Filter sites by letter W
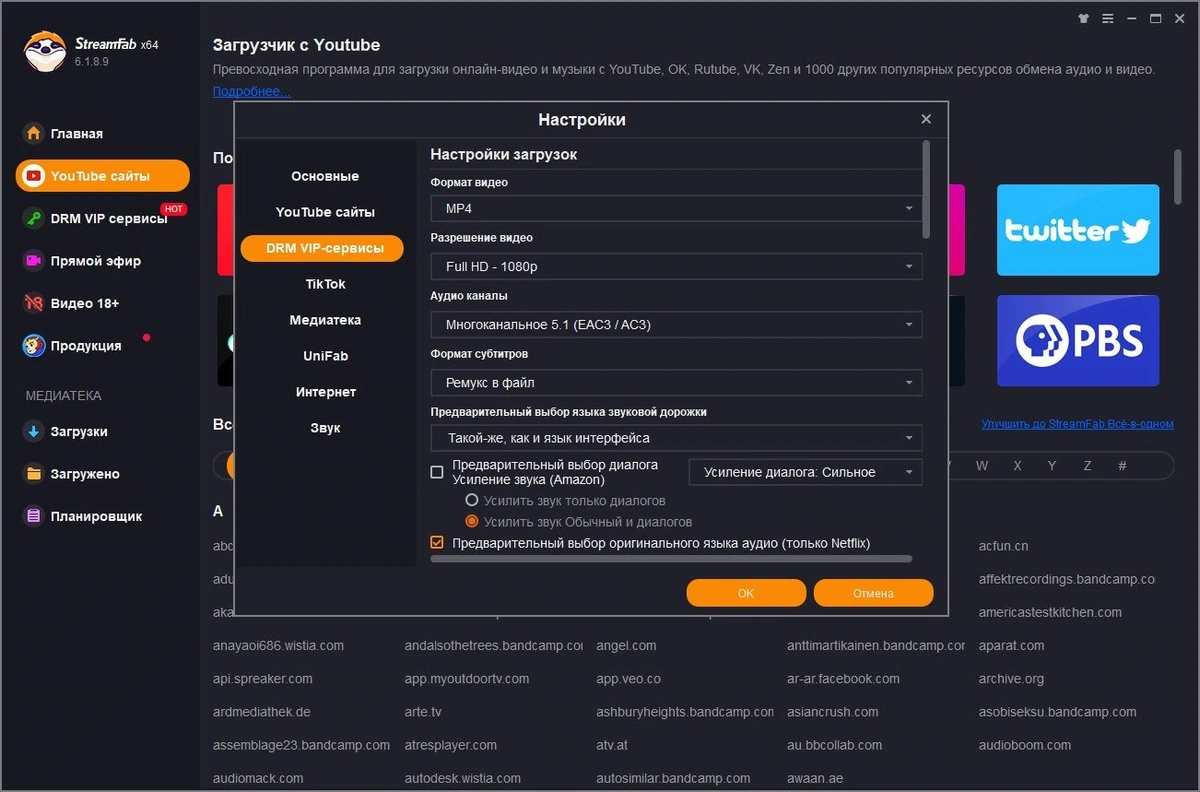 pos(982,466)
